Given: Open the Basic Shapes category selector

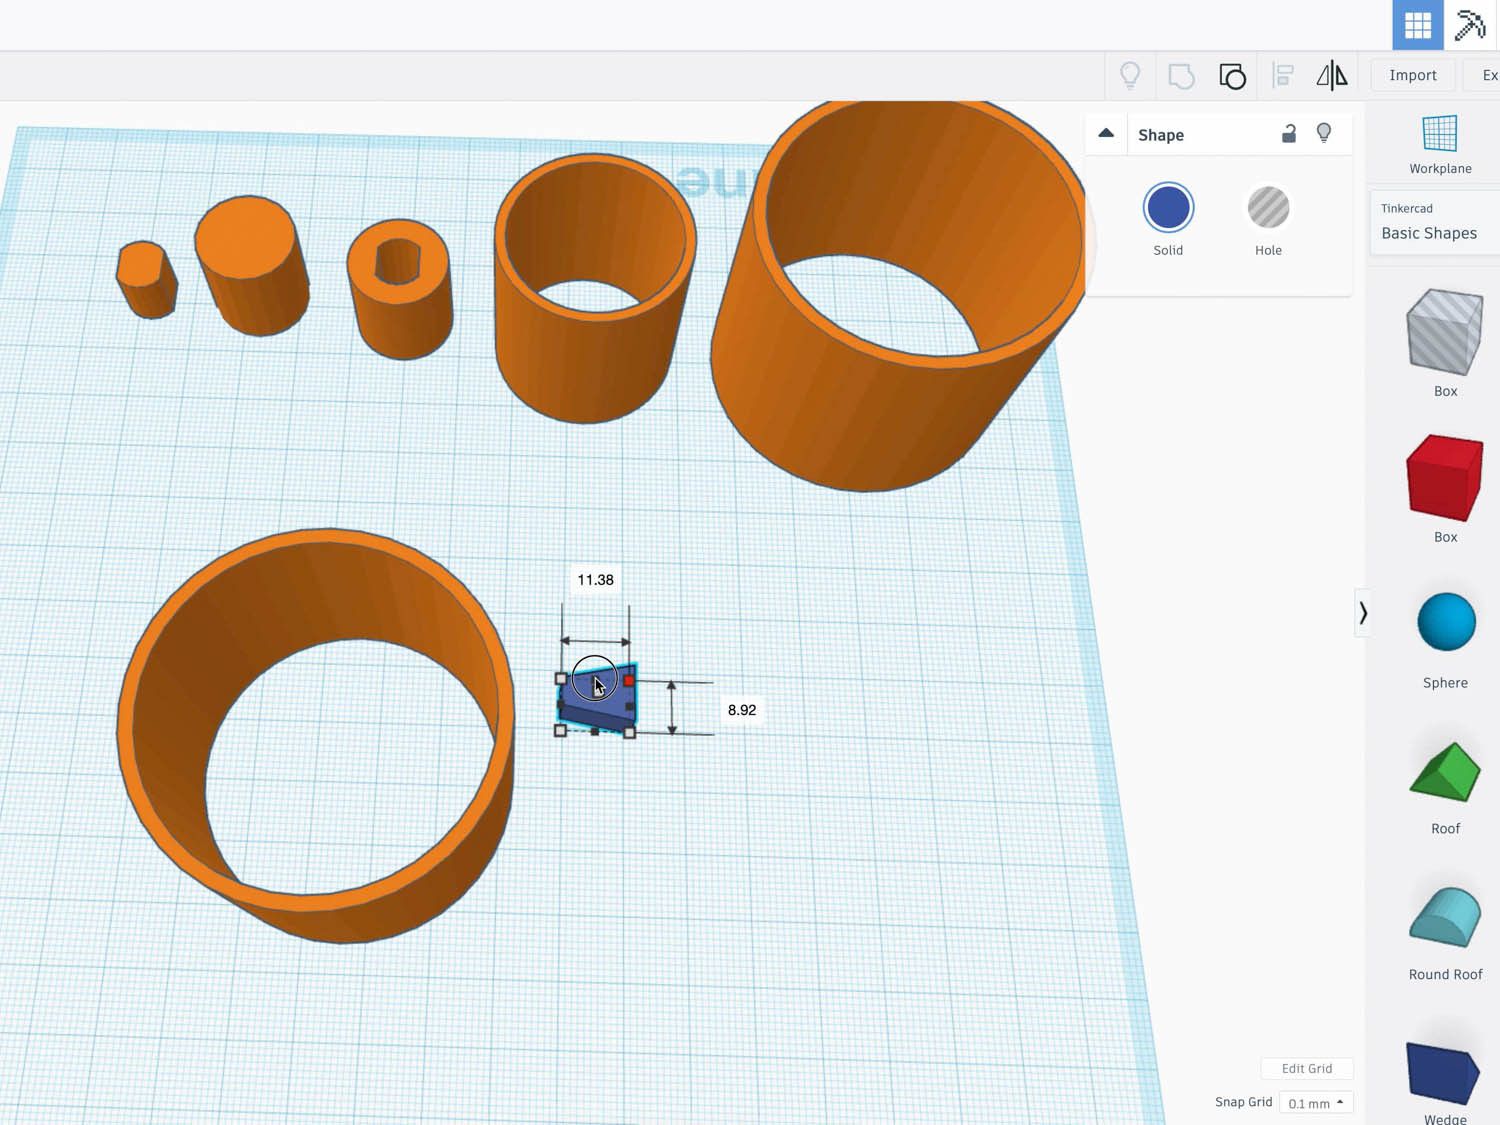Looking at the screenshot, I should [x=1430, y=233].
